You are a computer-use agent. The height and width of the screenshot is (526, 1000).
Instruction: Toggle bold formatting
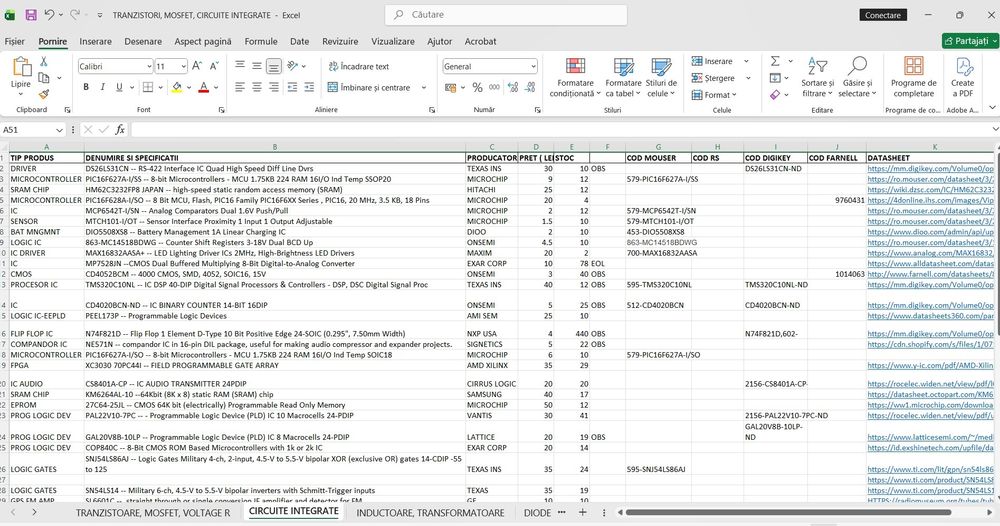pos(86,87)
